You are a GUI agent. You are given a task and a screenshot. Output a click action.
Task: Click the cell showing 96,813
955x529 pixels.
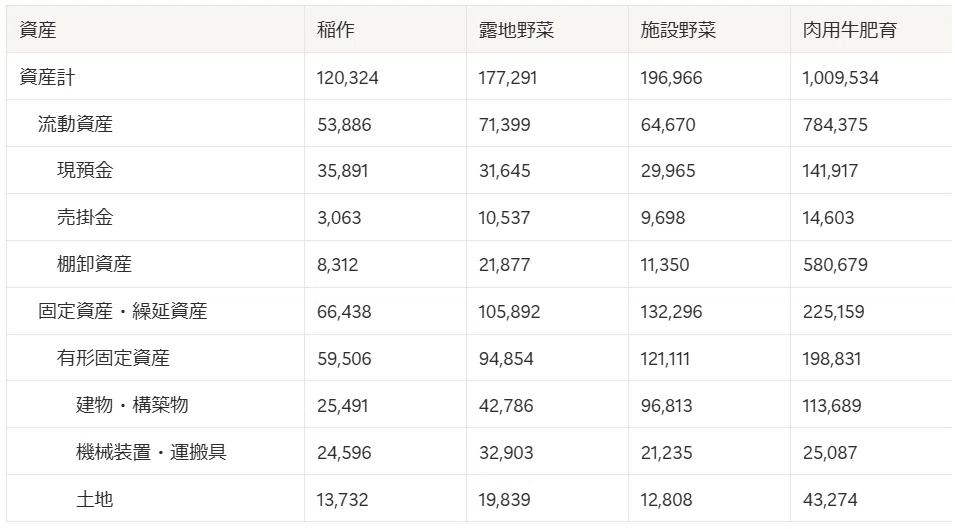(x=666, y=405)
